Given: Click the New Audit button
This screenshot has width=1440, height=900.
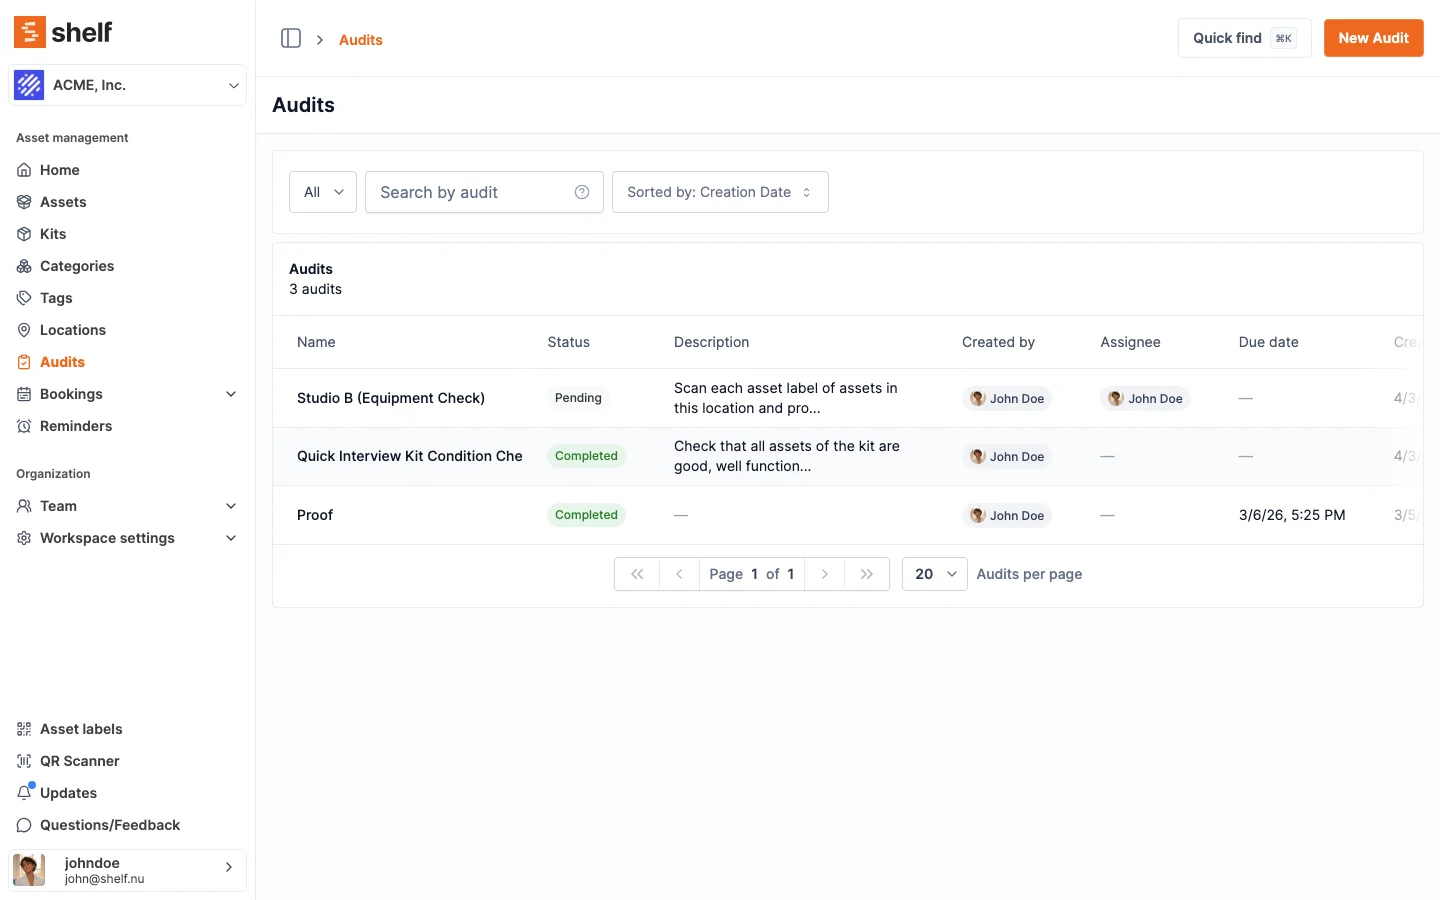Looking at the screenshot, I should (x=1373, y=38).
